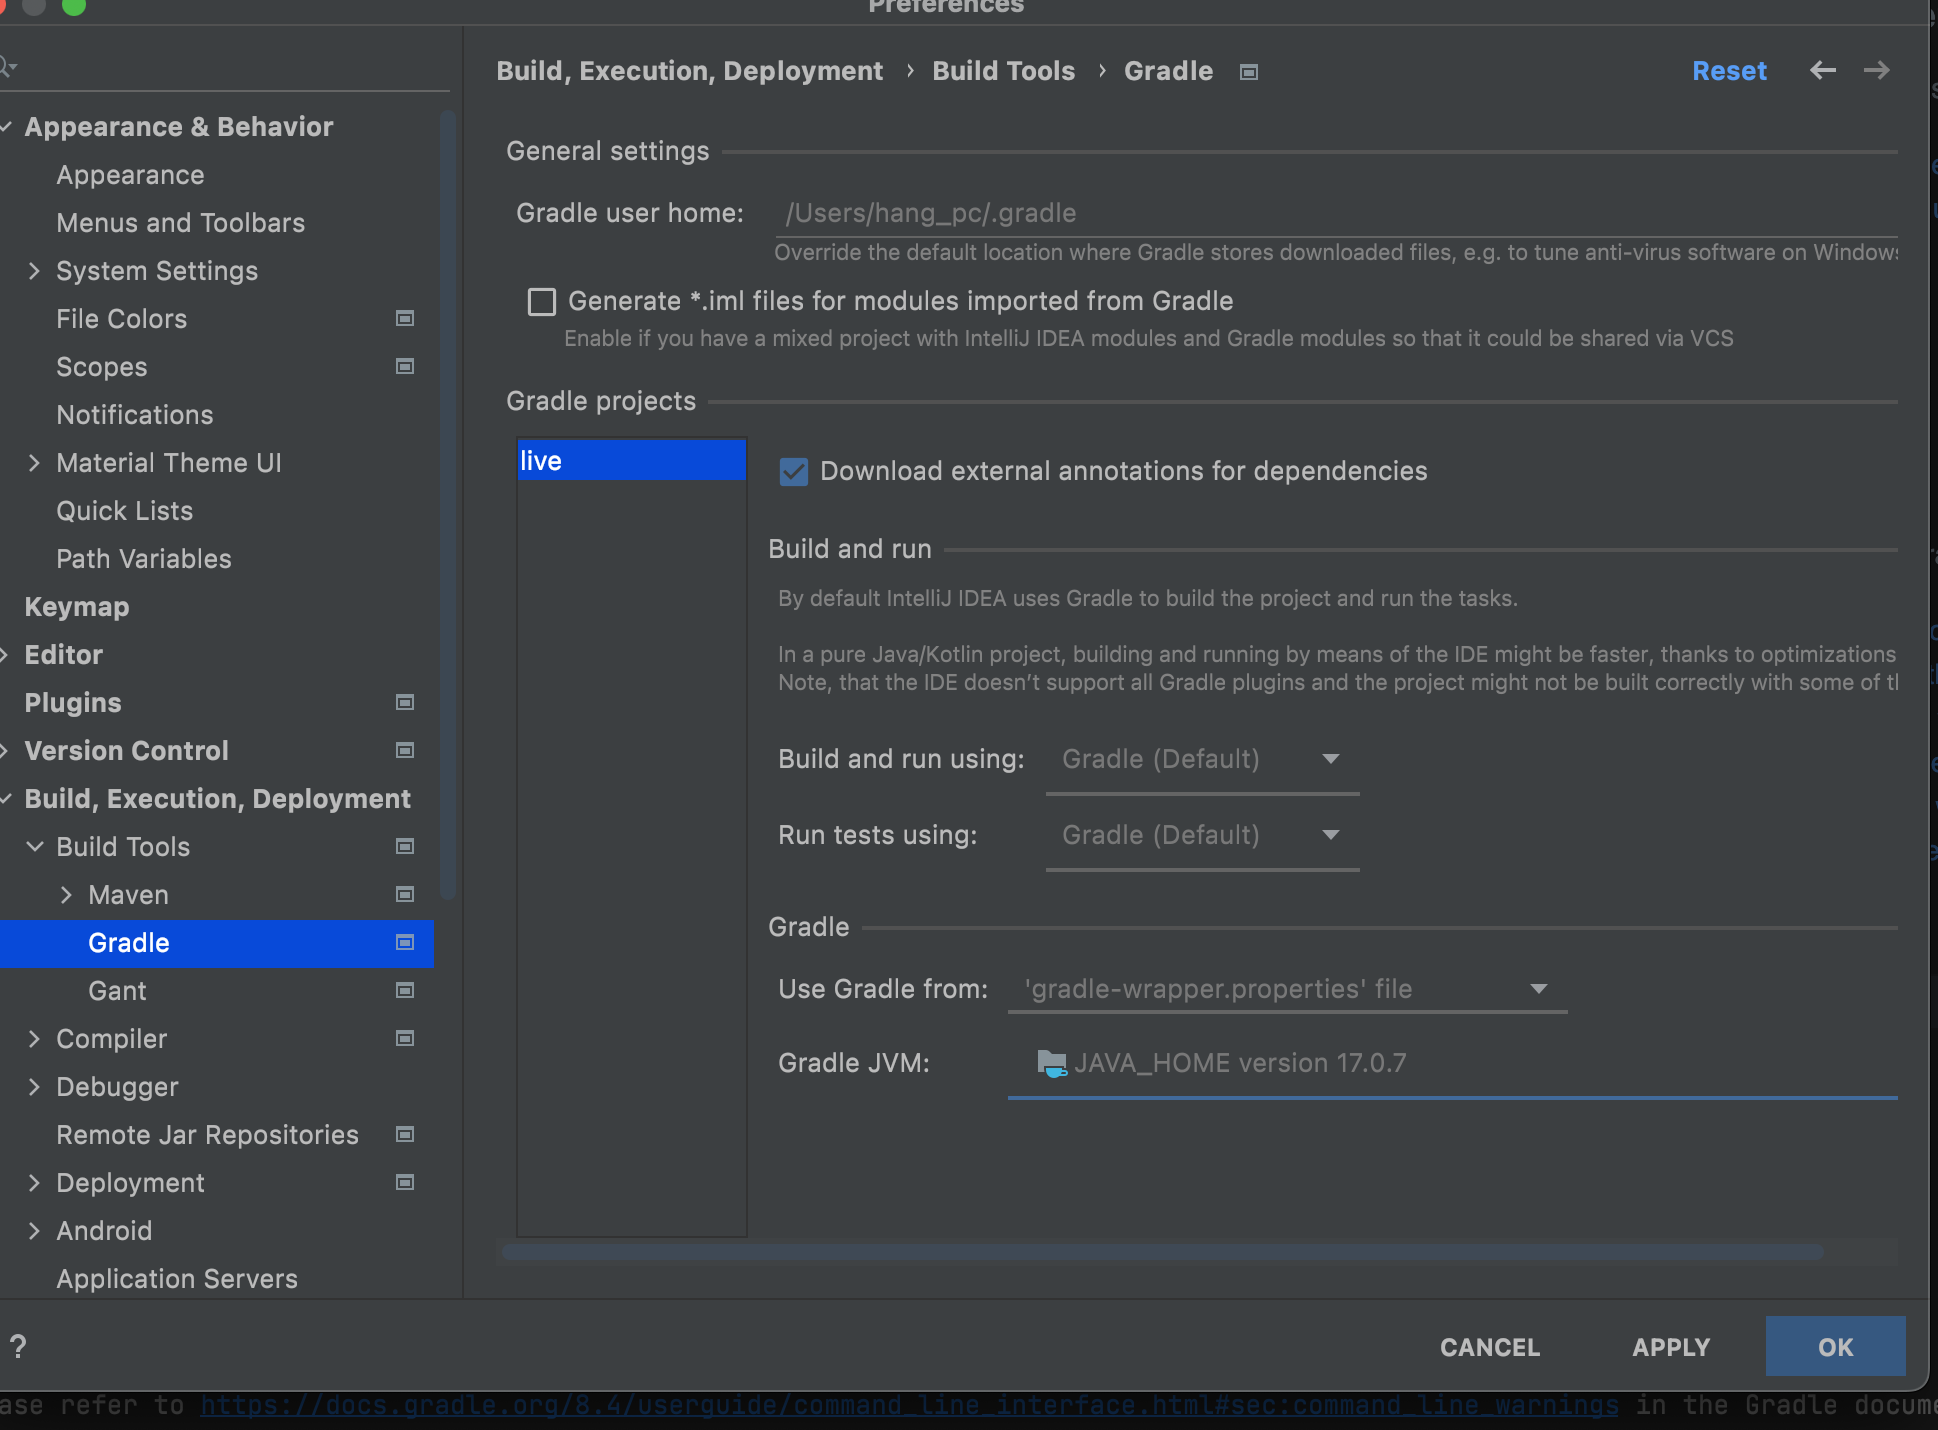Expand the Maven tree node
1938x1430 pixels.
[66, 895]
